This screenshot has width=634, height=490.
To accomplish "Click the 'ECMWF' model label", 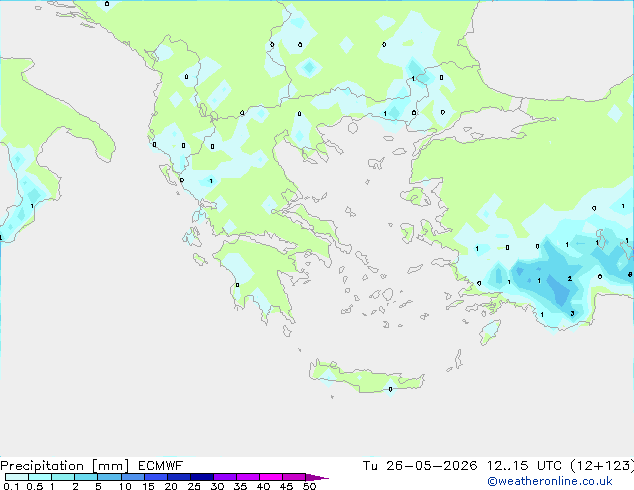I will point(161,466).
